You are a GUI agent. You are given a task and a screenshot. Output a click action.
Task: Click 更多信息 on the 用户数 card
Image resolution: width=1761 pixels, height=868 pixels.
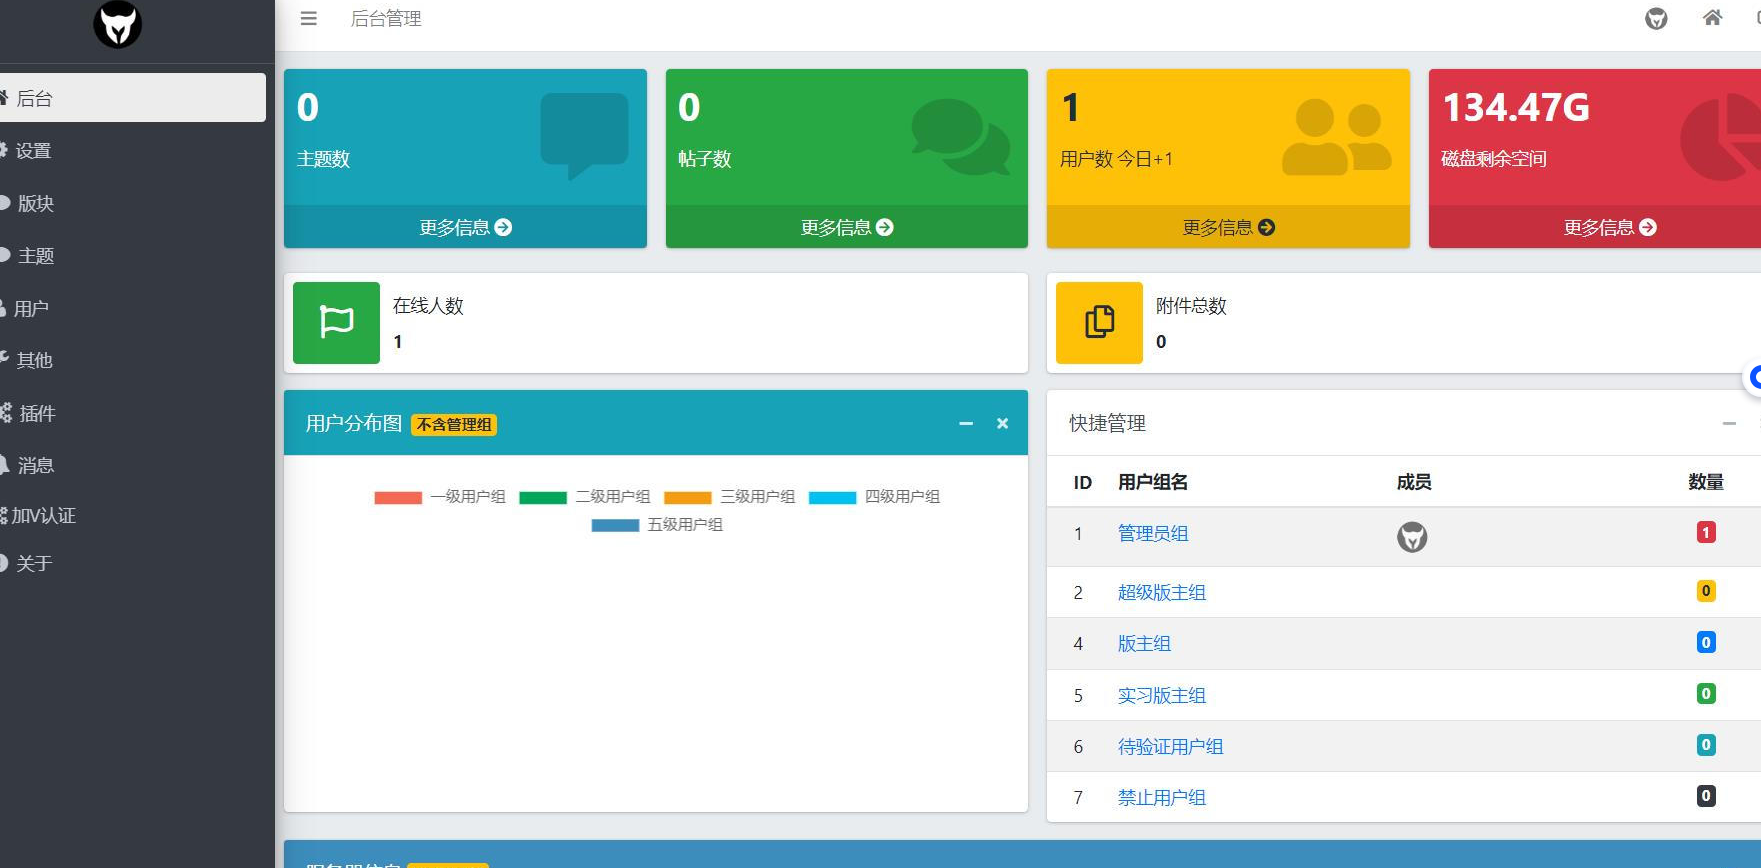click(x=1228, y=227)
